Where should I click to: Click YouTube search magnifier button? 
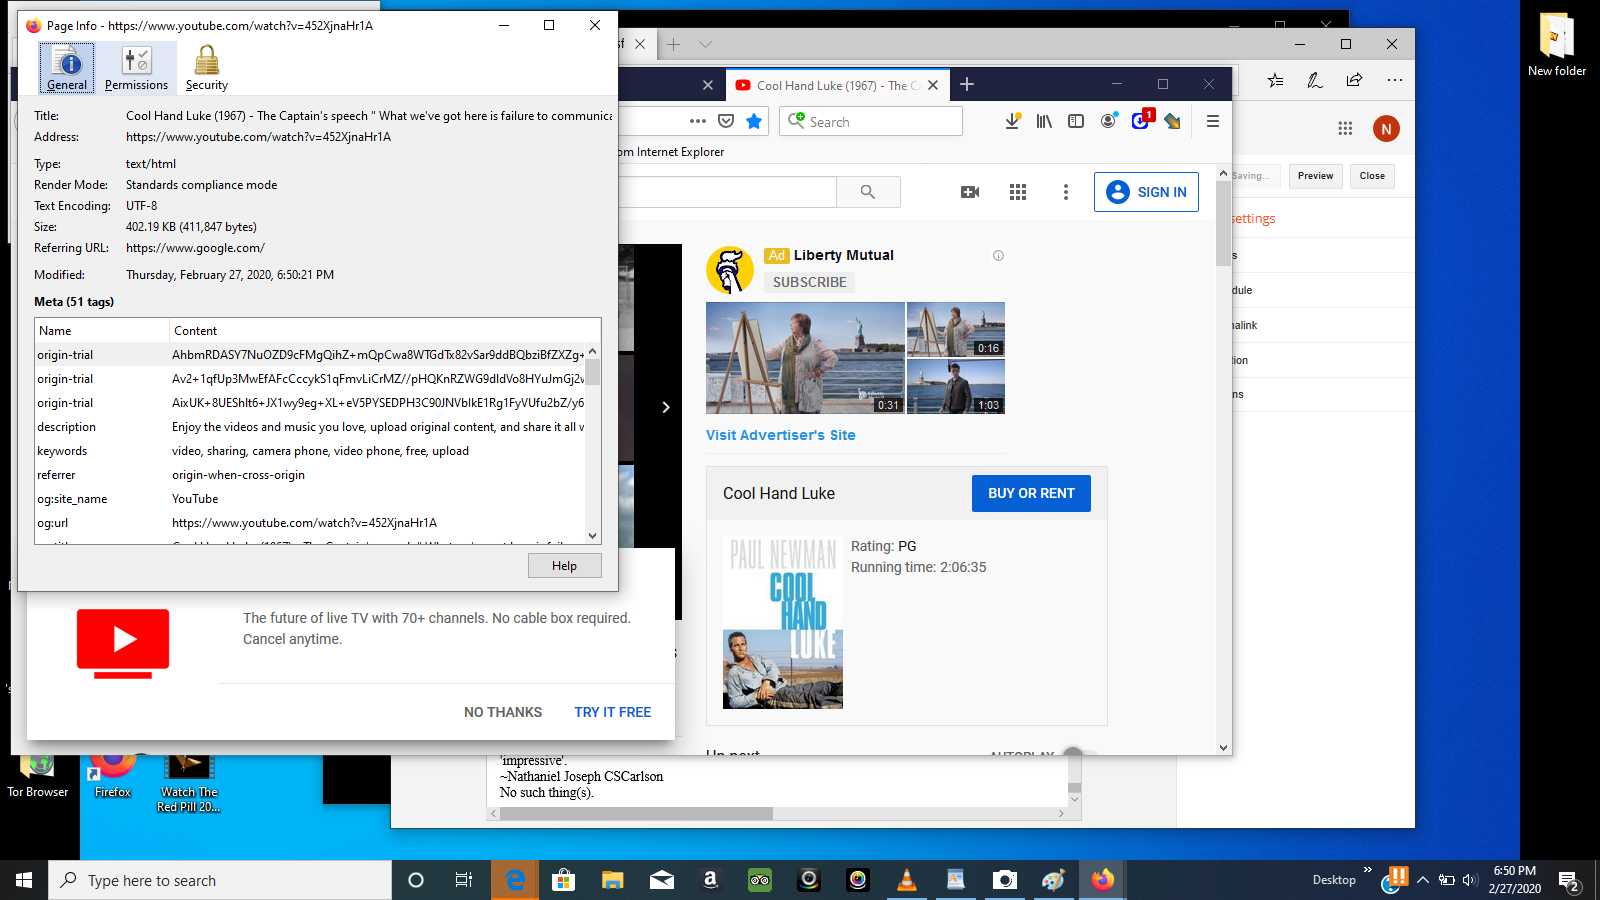(x=868, y=192)
